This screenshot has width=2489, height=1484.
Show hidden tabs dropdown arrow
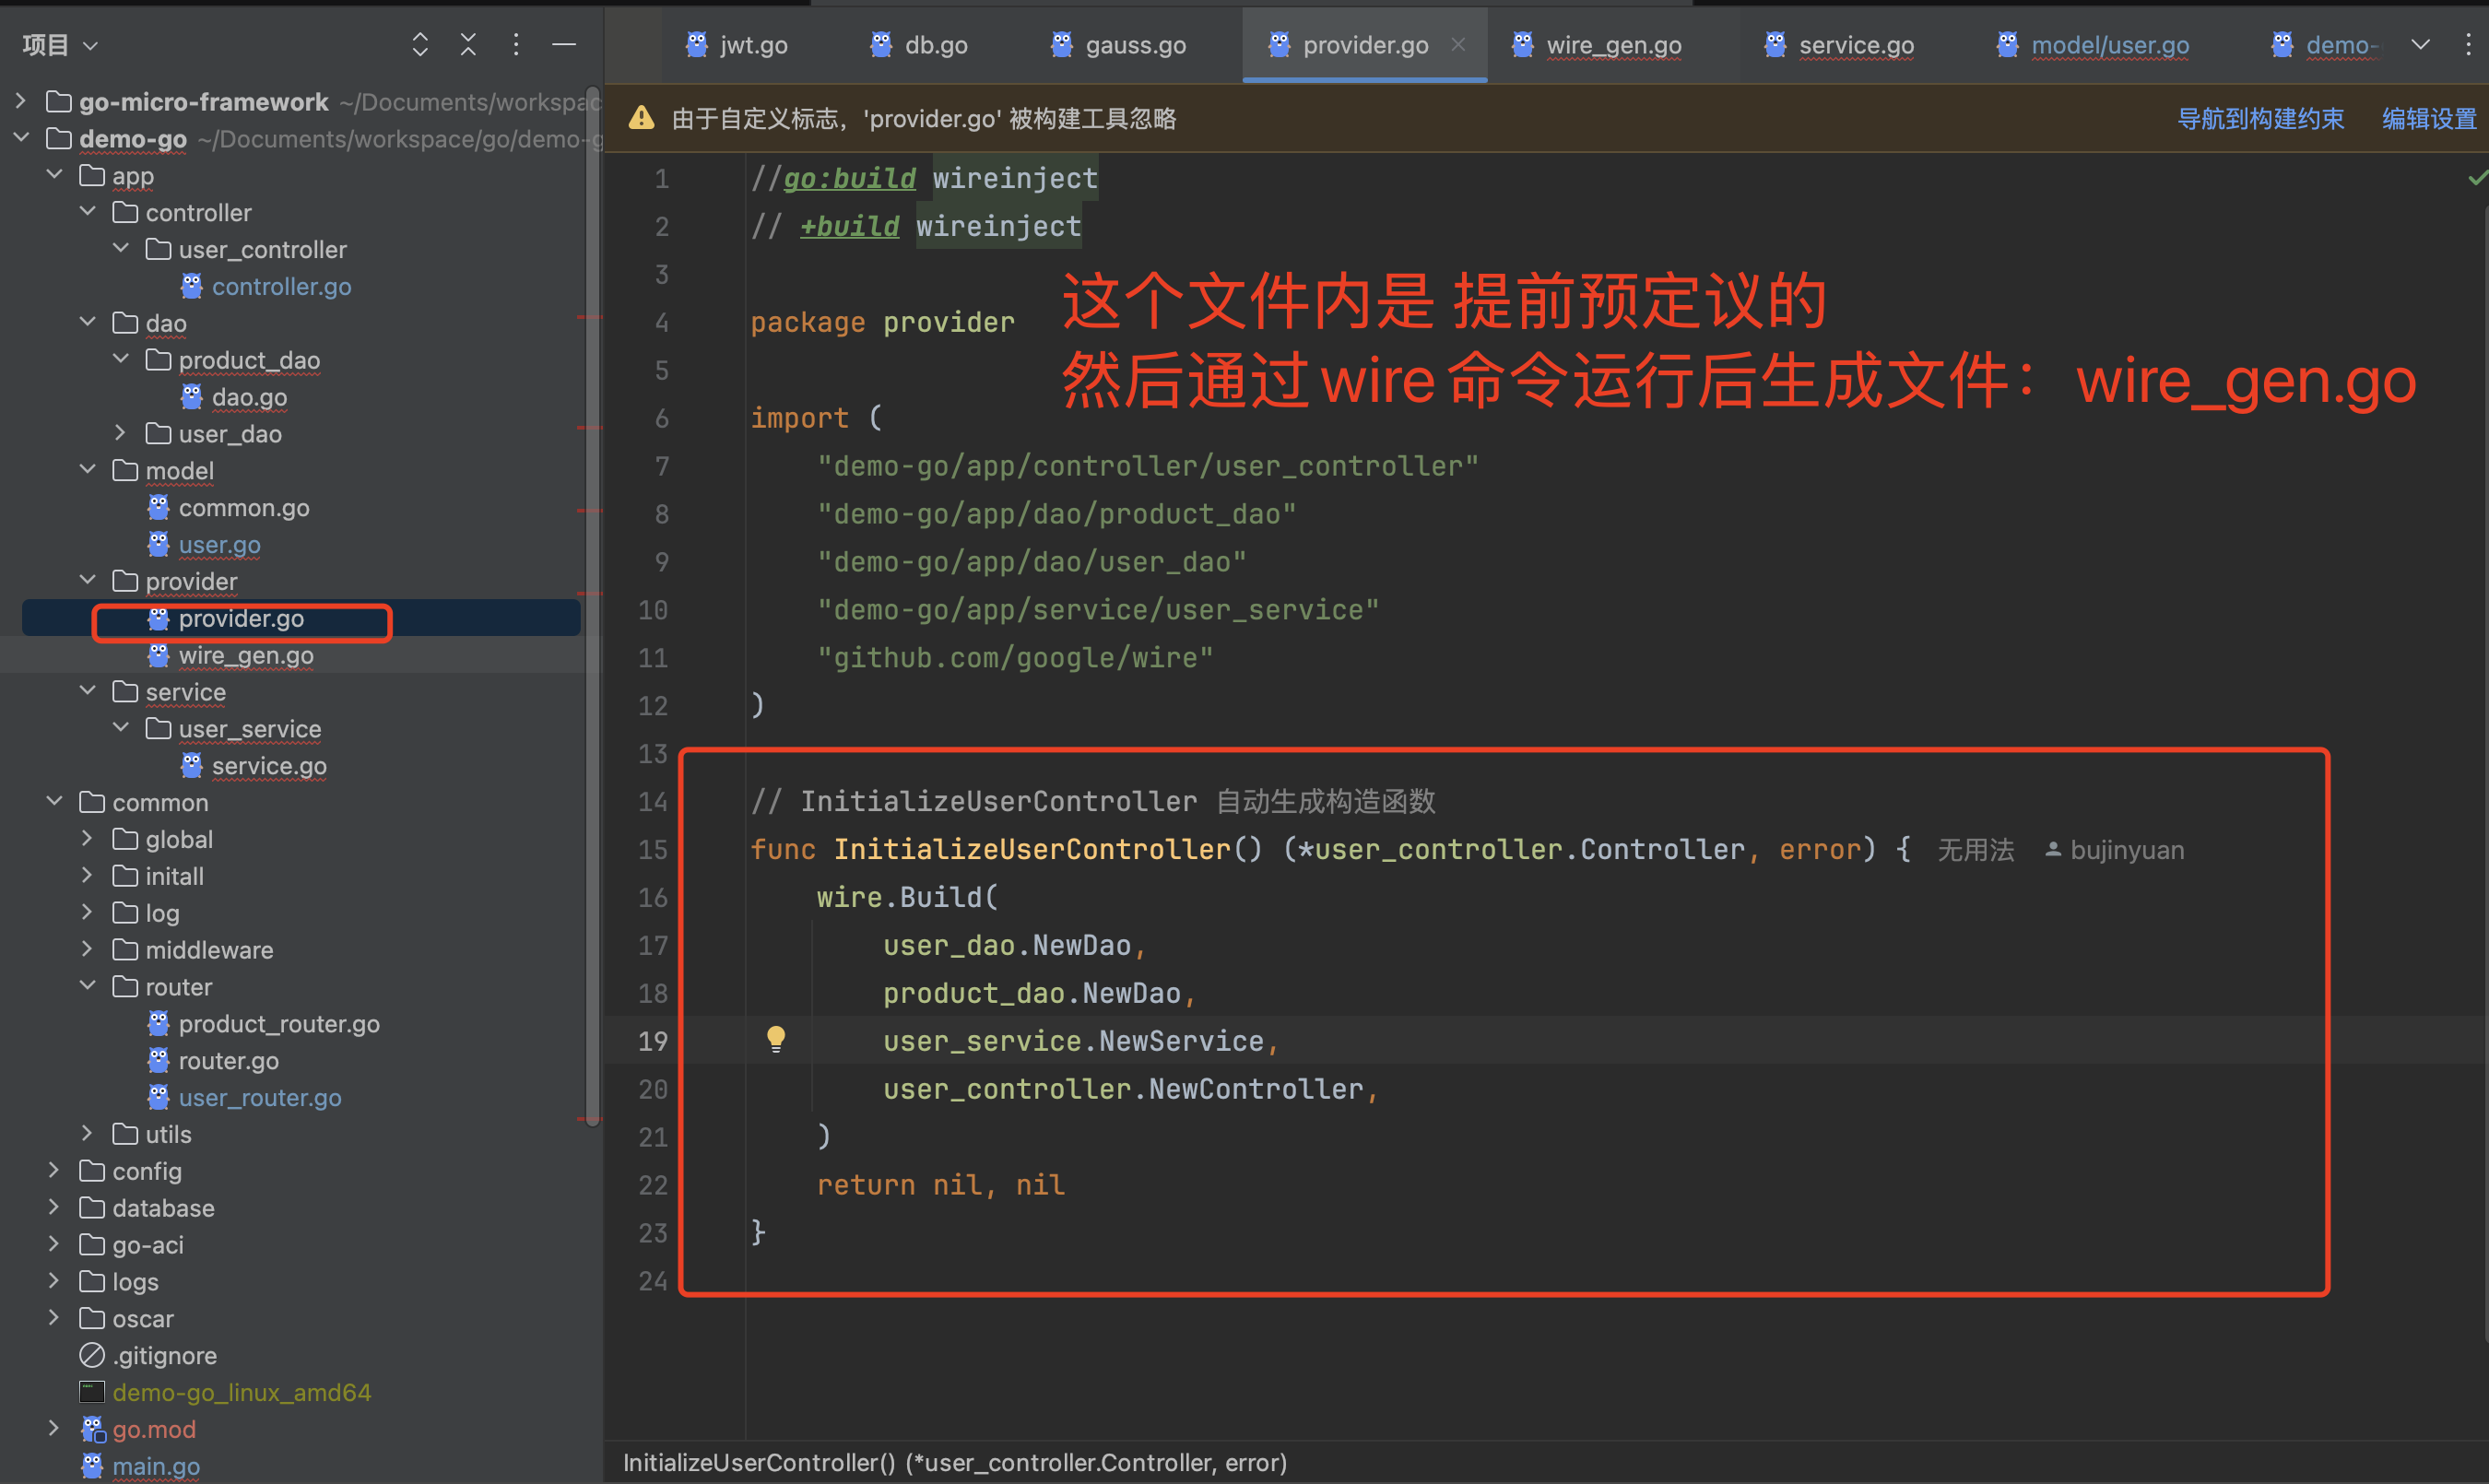tap(2420, 44)
